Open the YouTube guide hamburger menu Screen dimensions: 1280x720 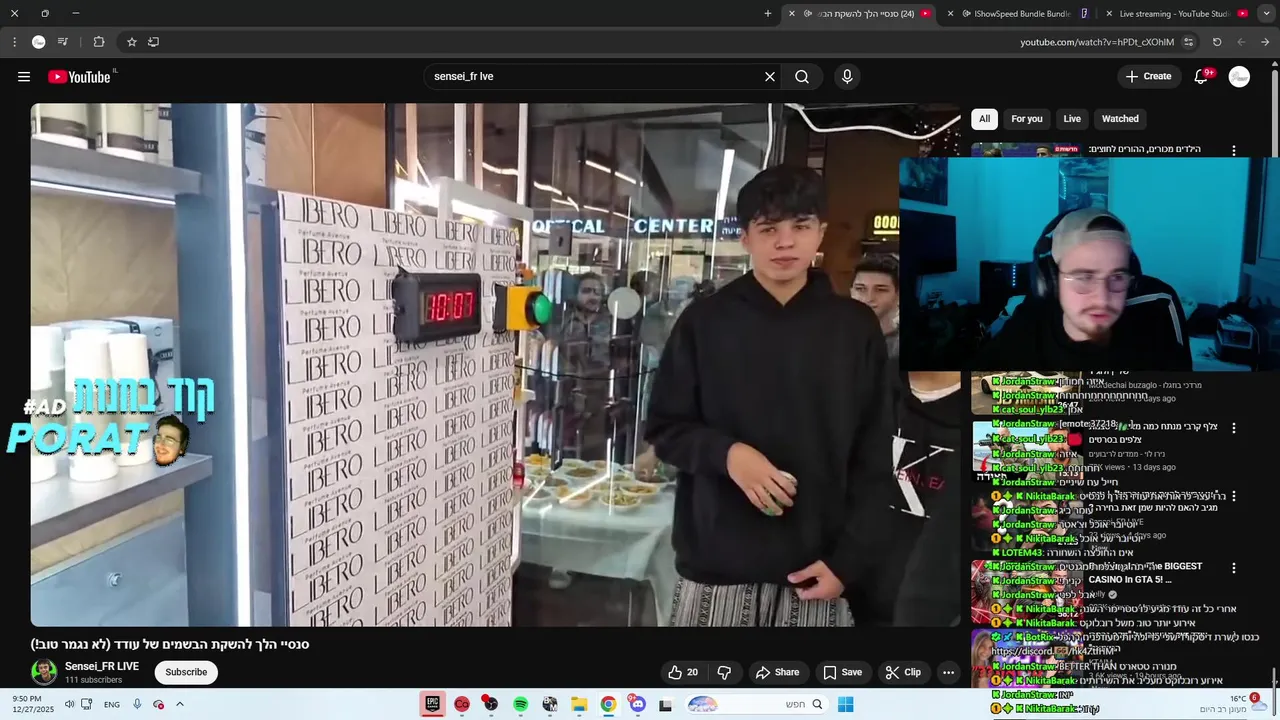[24, 77]
